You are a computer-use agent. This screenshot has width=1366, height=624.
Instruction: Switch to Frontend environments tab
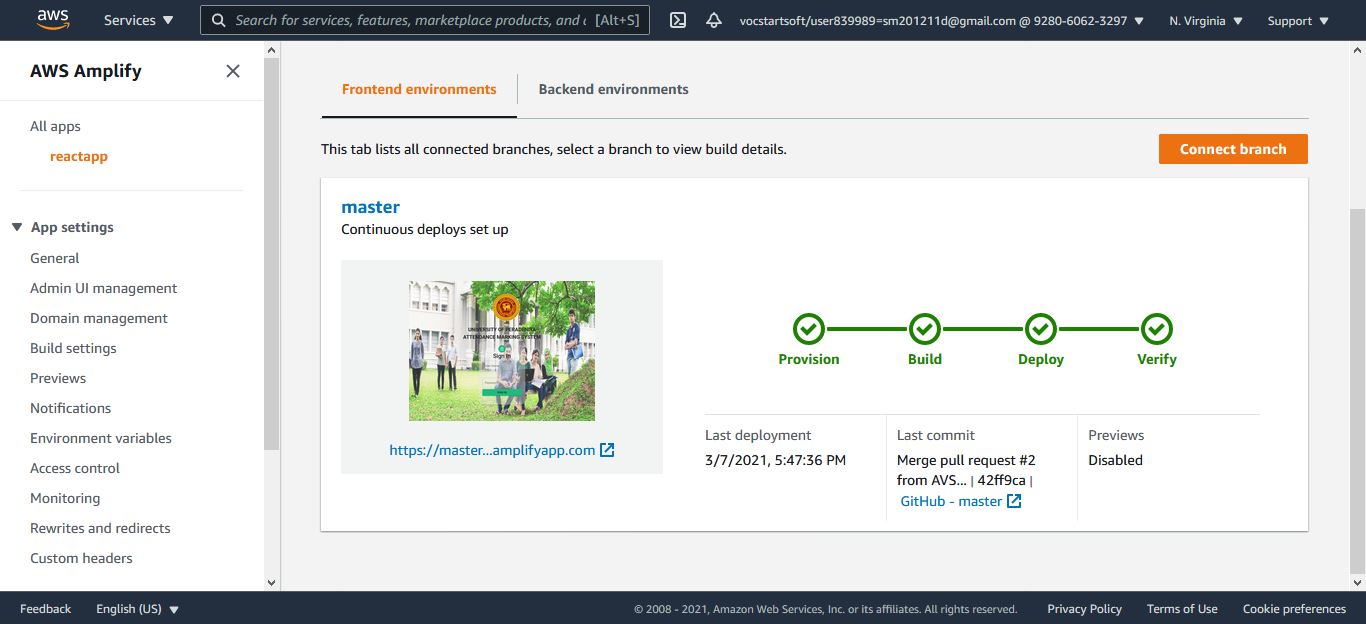(419, 89)
